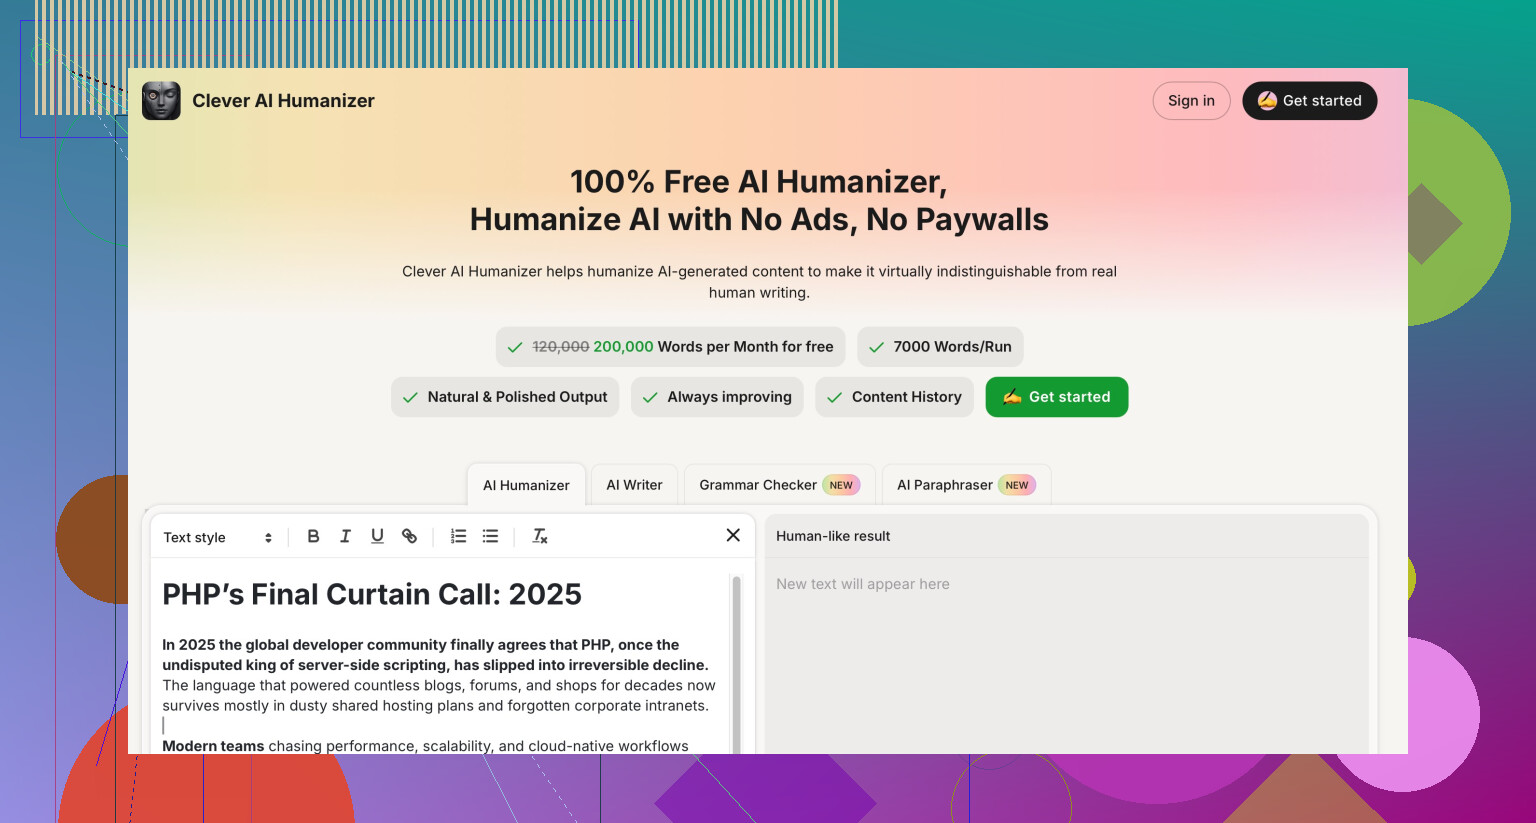Click the Clever AI Humanizer robot logo
Image resolution: width=1536 pixels, height=823 pixels.
(161, 101)
